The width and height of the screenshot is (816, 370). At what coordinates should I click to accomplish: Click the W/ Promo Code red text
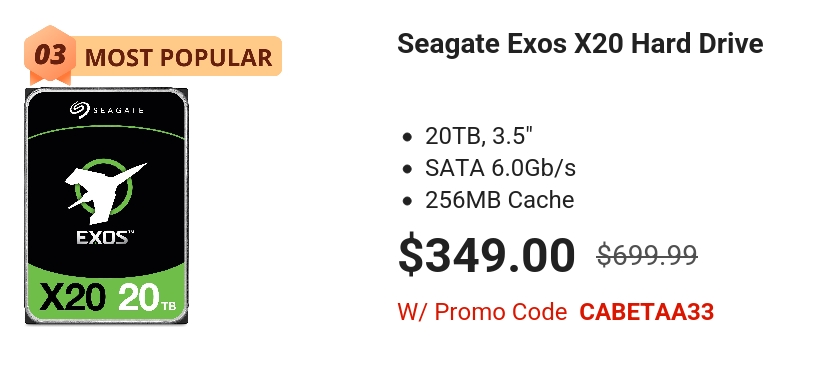tap(482, 312)
